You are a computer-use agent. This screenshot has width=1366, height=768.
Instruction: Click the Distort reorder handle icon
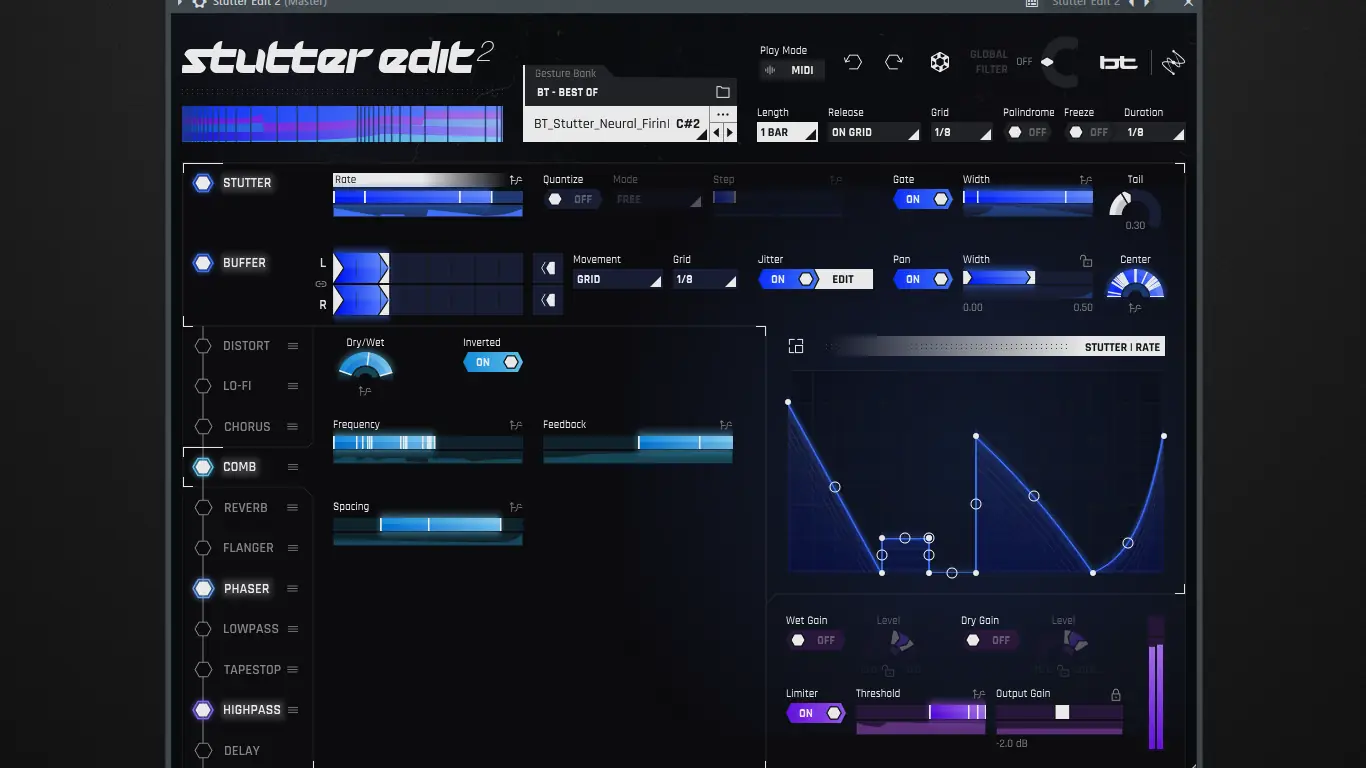(293, 346)
